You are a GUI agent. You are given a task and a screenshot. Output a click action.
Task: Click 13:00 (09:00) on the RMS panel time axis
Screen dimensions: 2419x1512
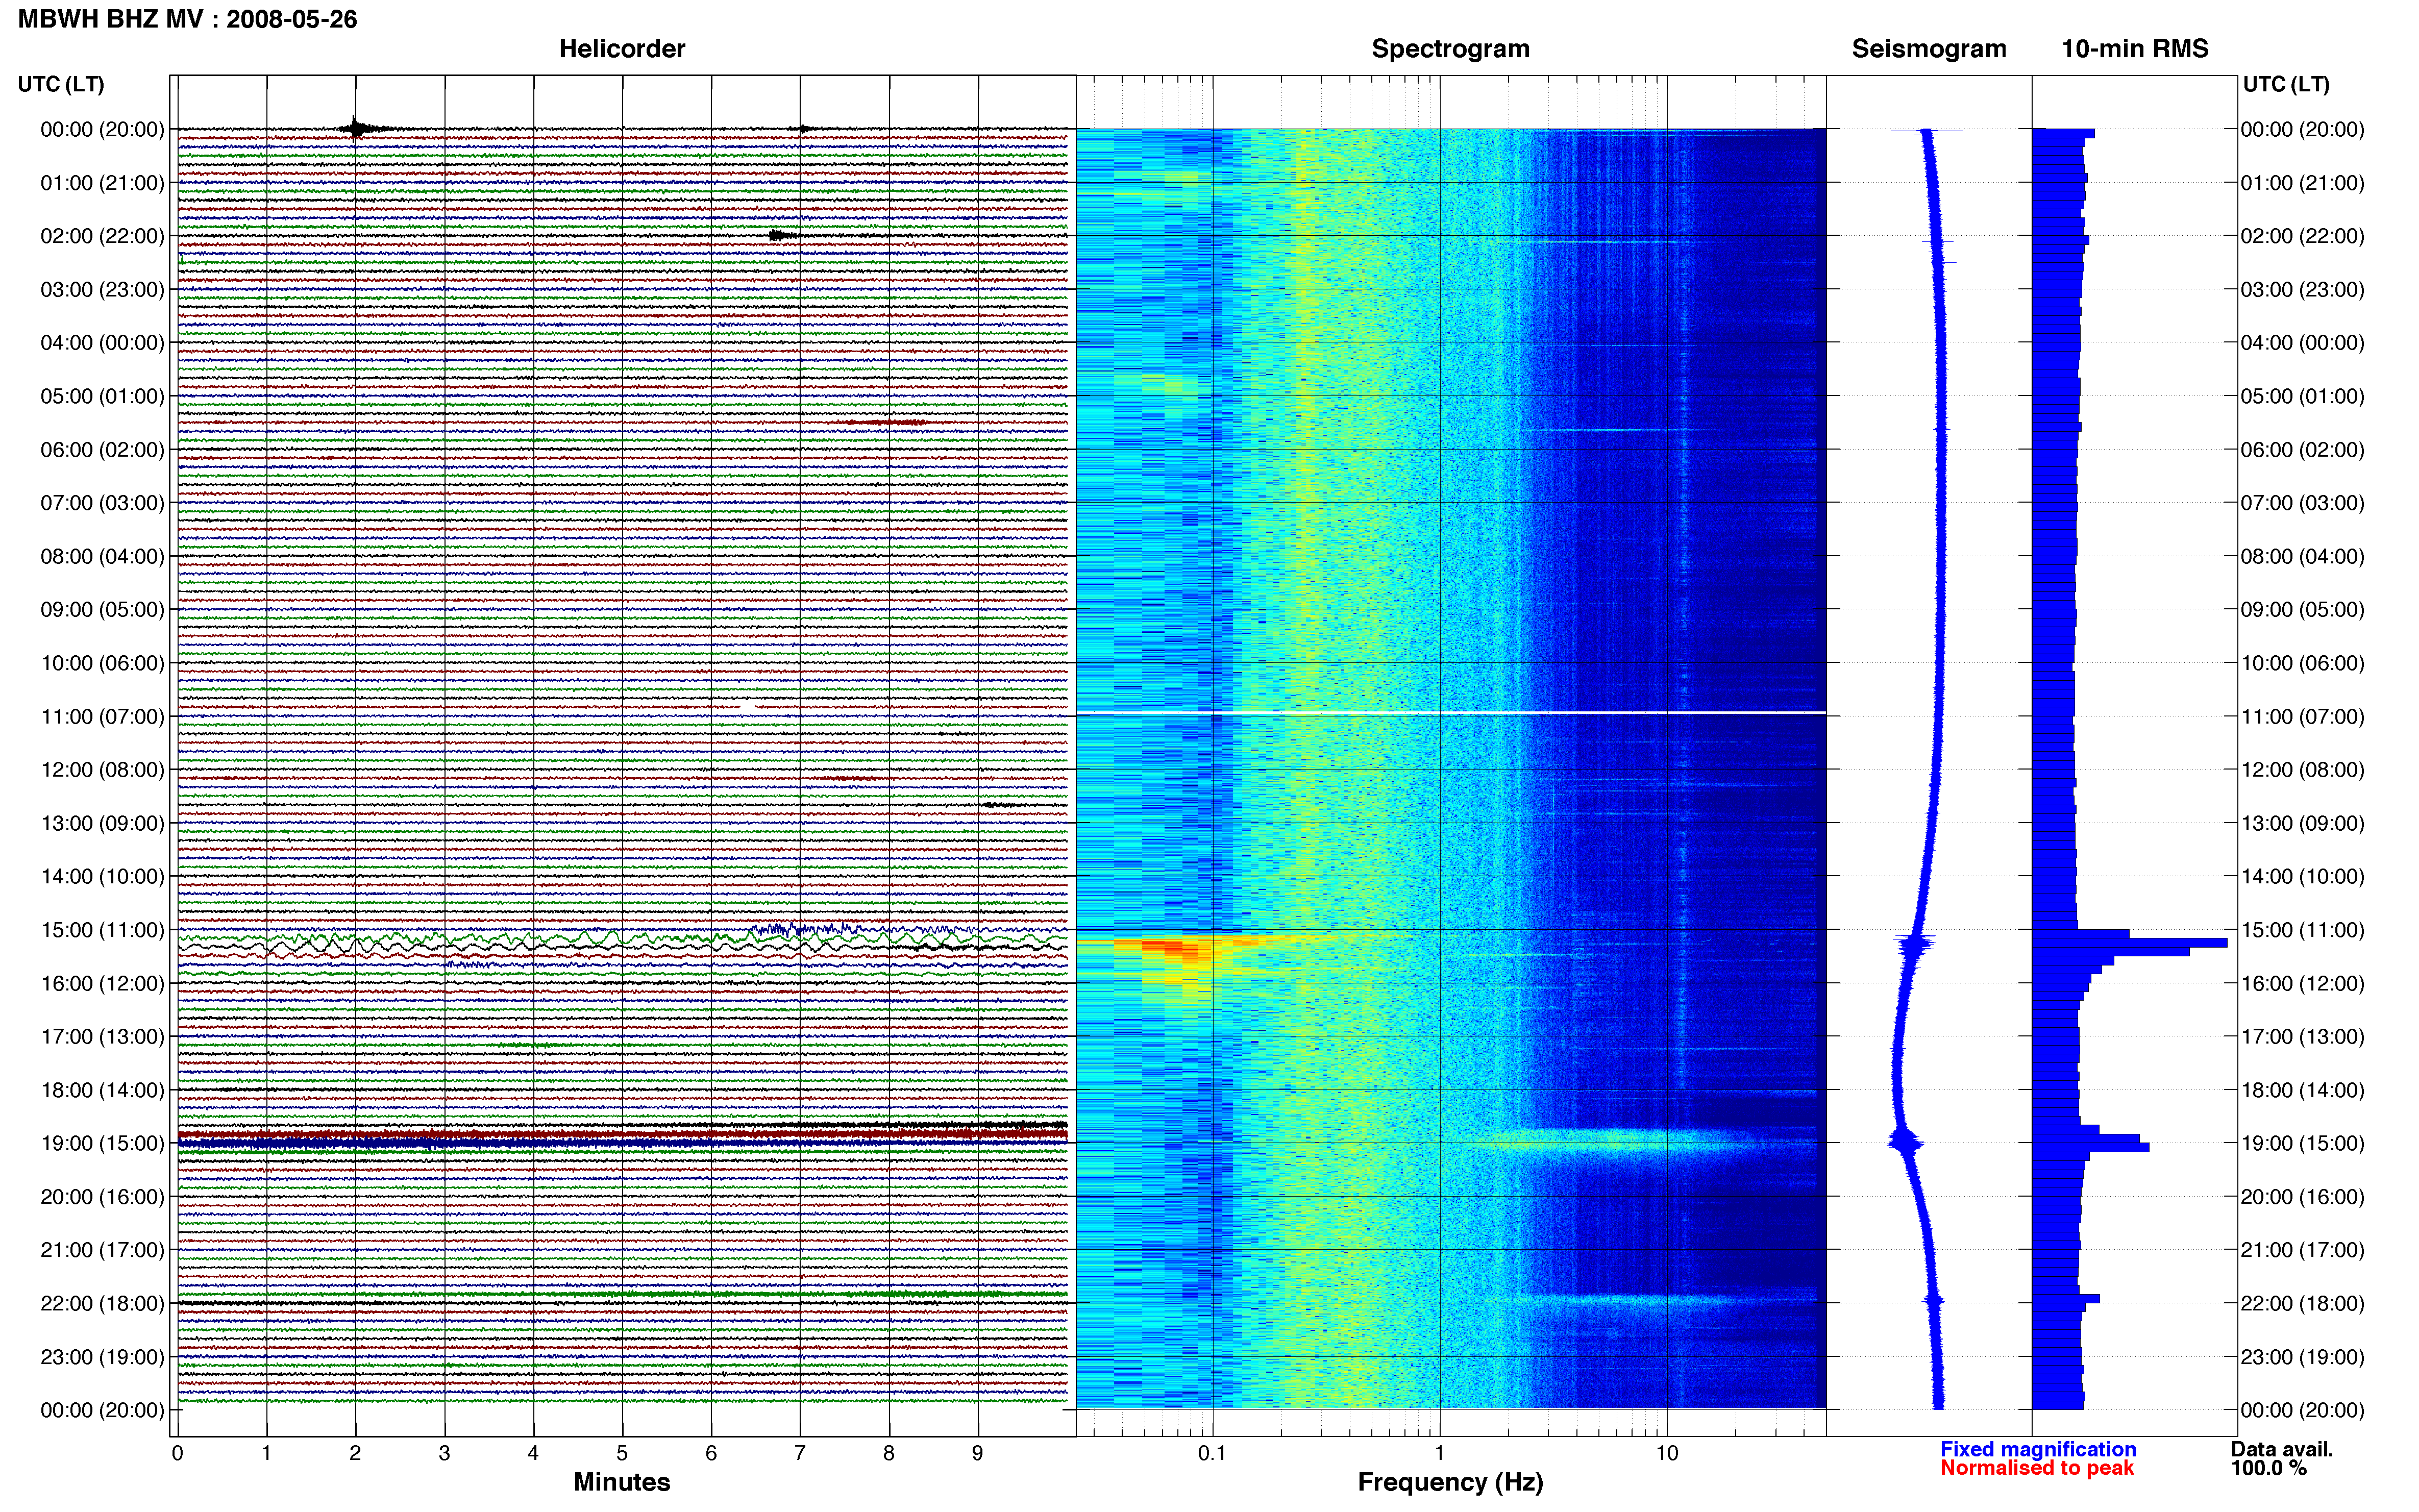tap(2302, 824)
